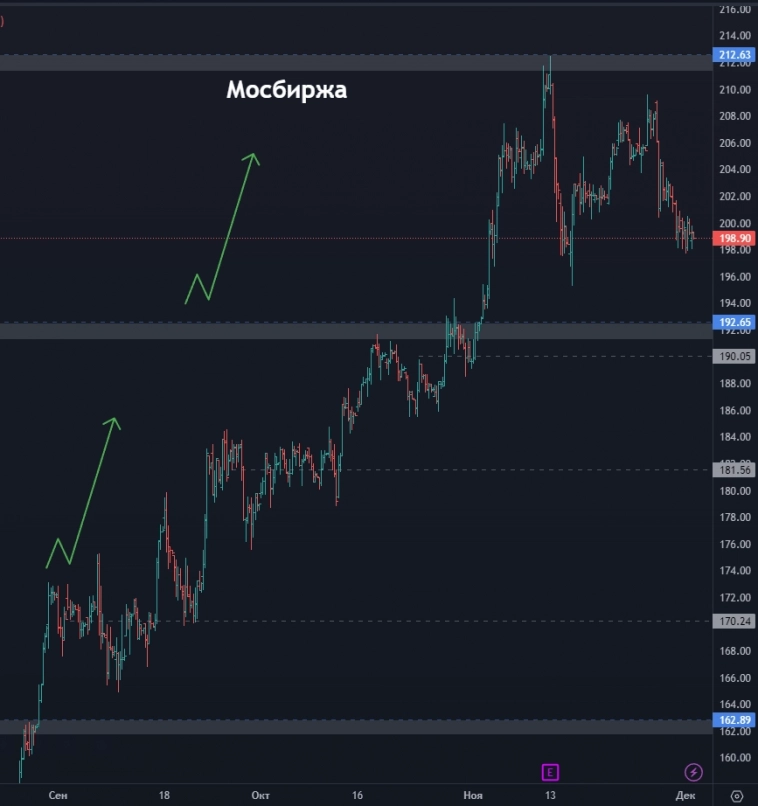Click the 'Окт' date label on time axis

click(260, 795)
